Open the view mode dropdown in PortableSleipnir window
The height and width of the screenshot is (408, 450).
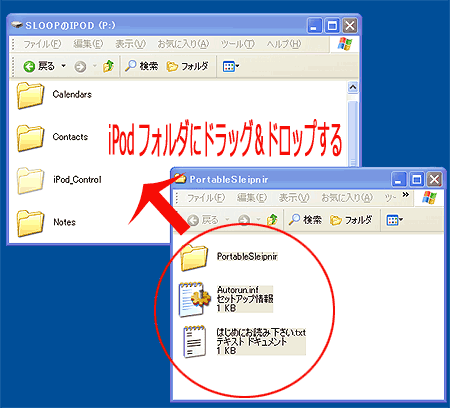(x=394, y=220)
